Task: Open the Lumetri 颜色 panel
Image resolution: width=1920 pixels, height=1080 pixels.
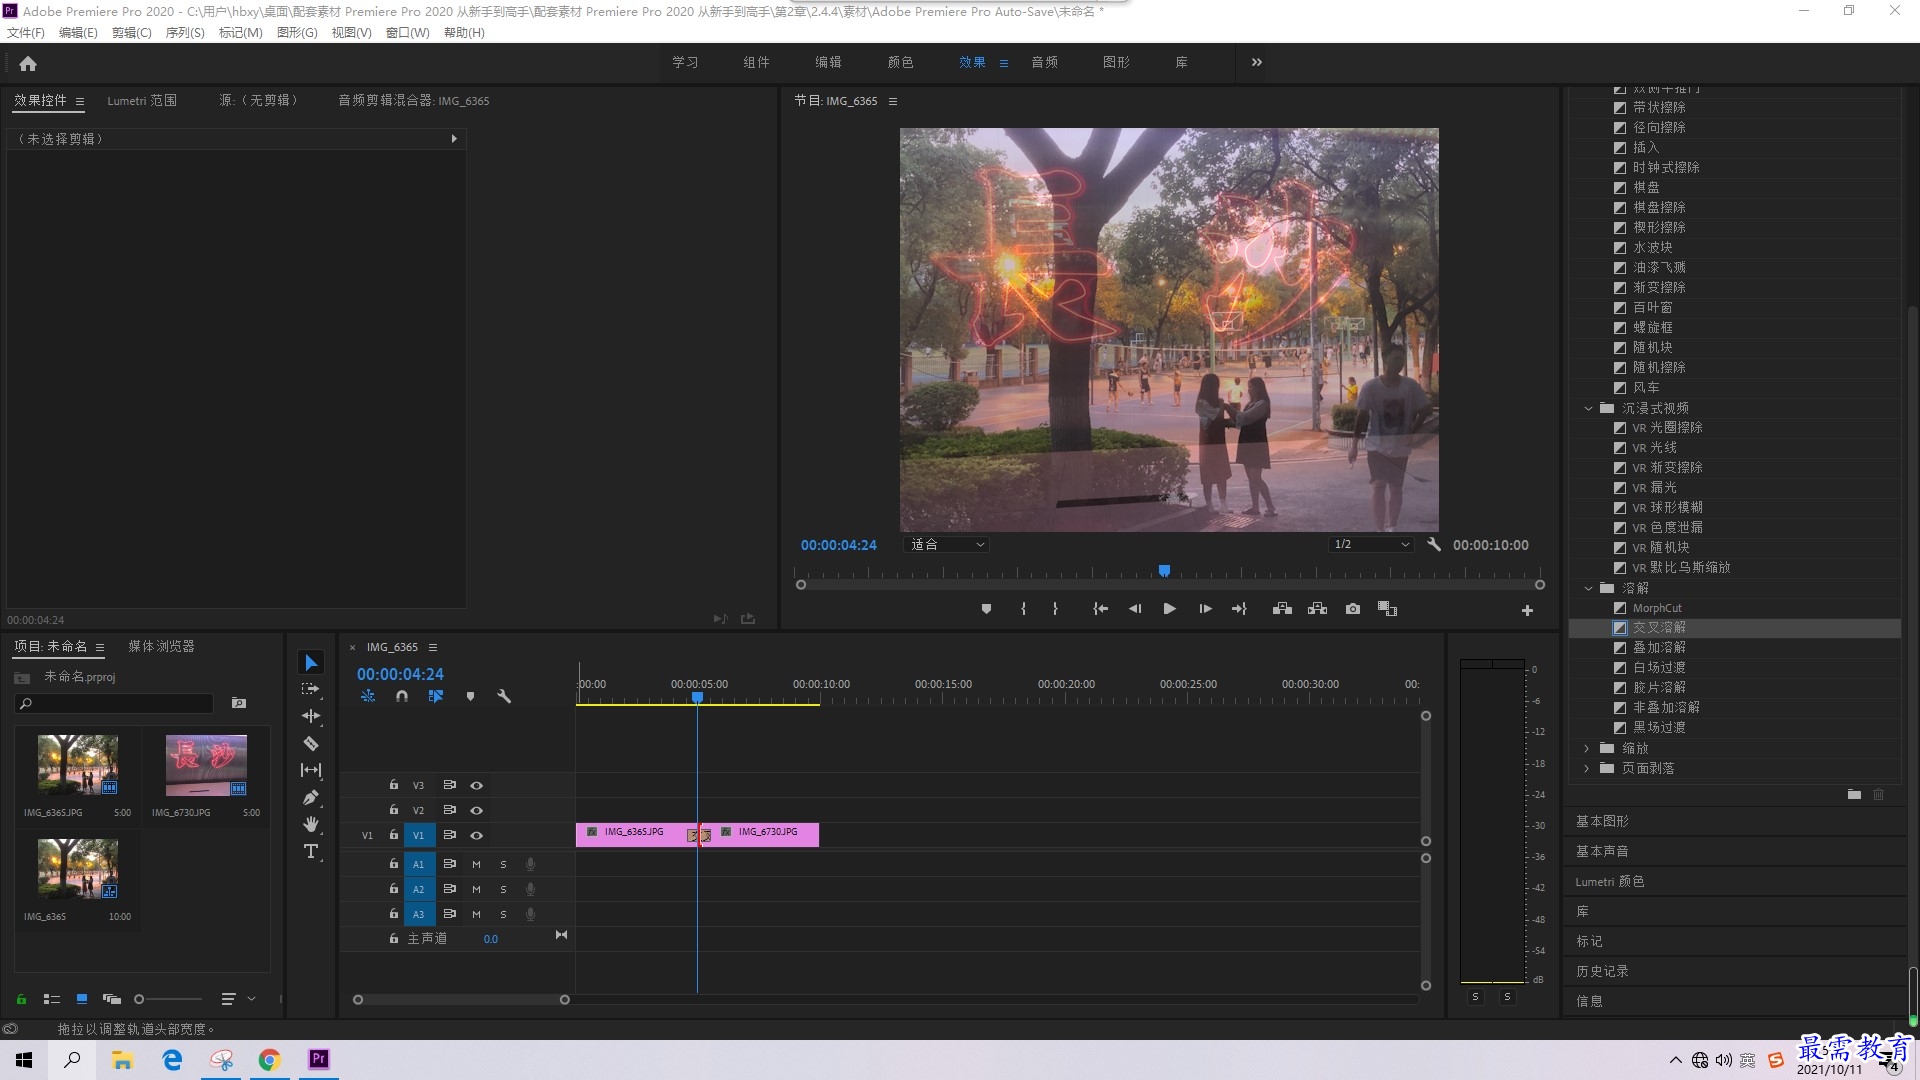Action: (x=1610, y=882)
